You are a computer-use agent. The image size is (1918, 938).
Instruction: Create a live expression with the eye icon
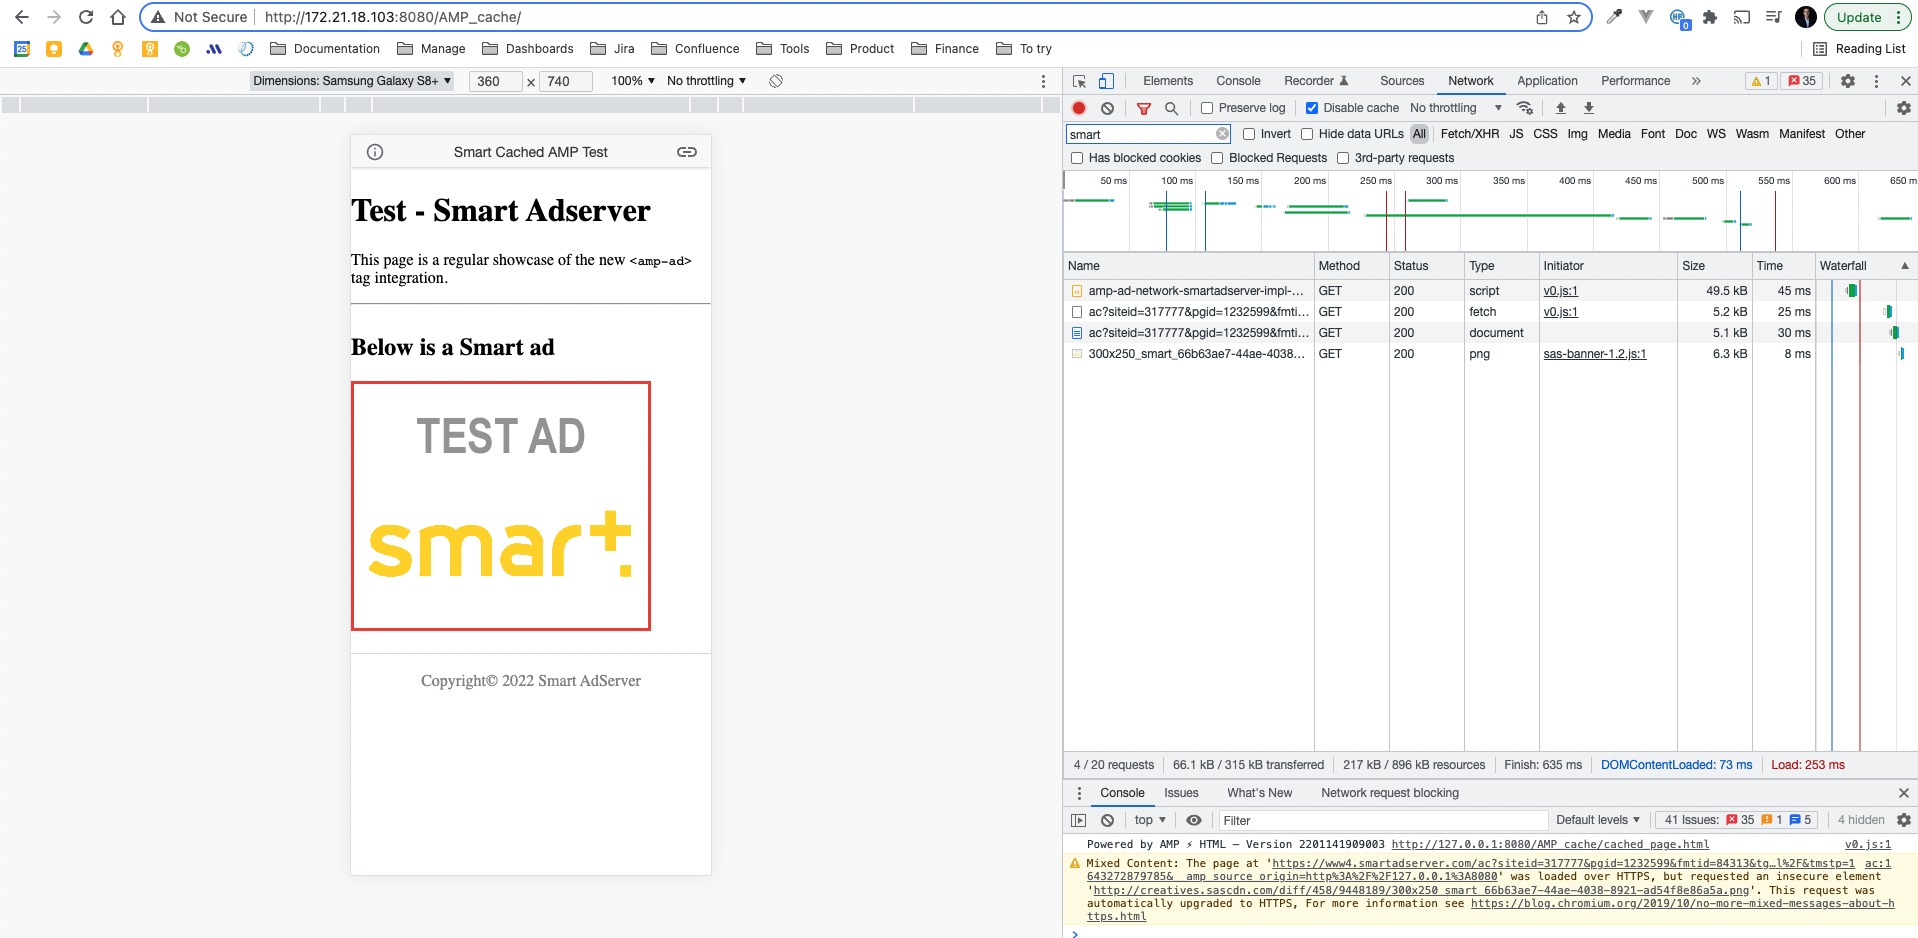[x=1194, y=820]
